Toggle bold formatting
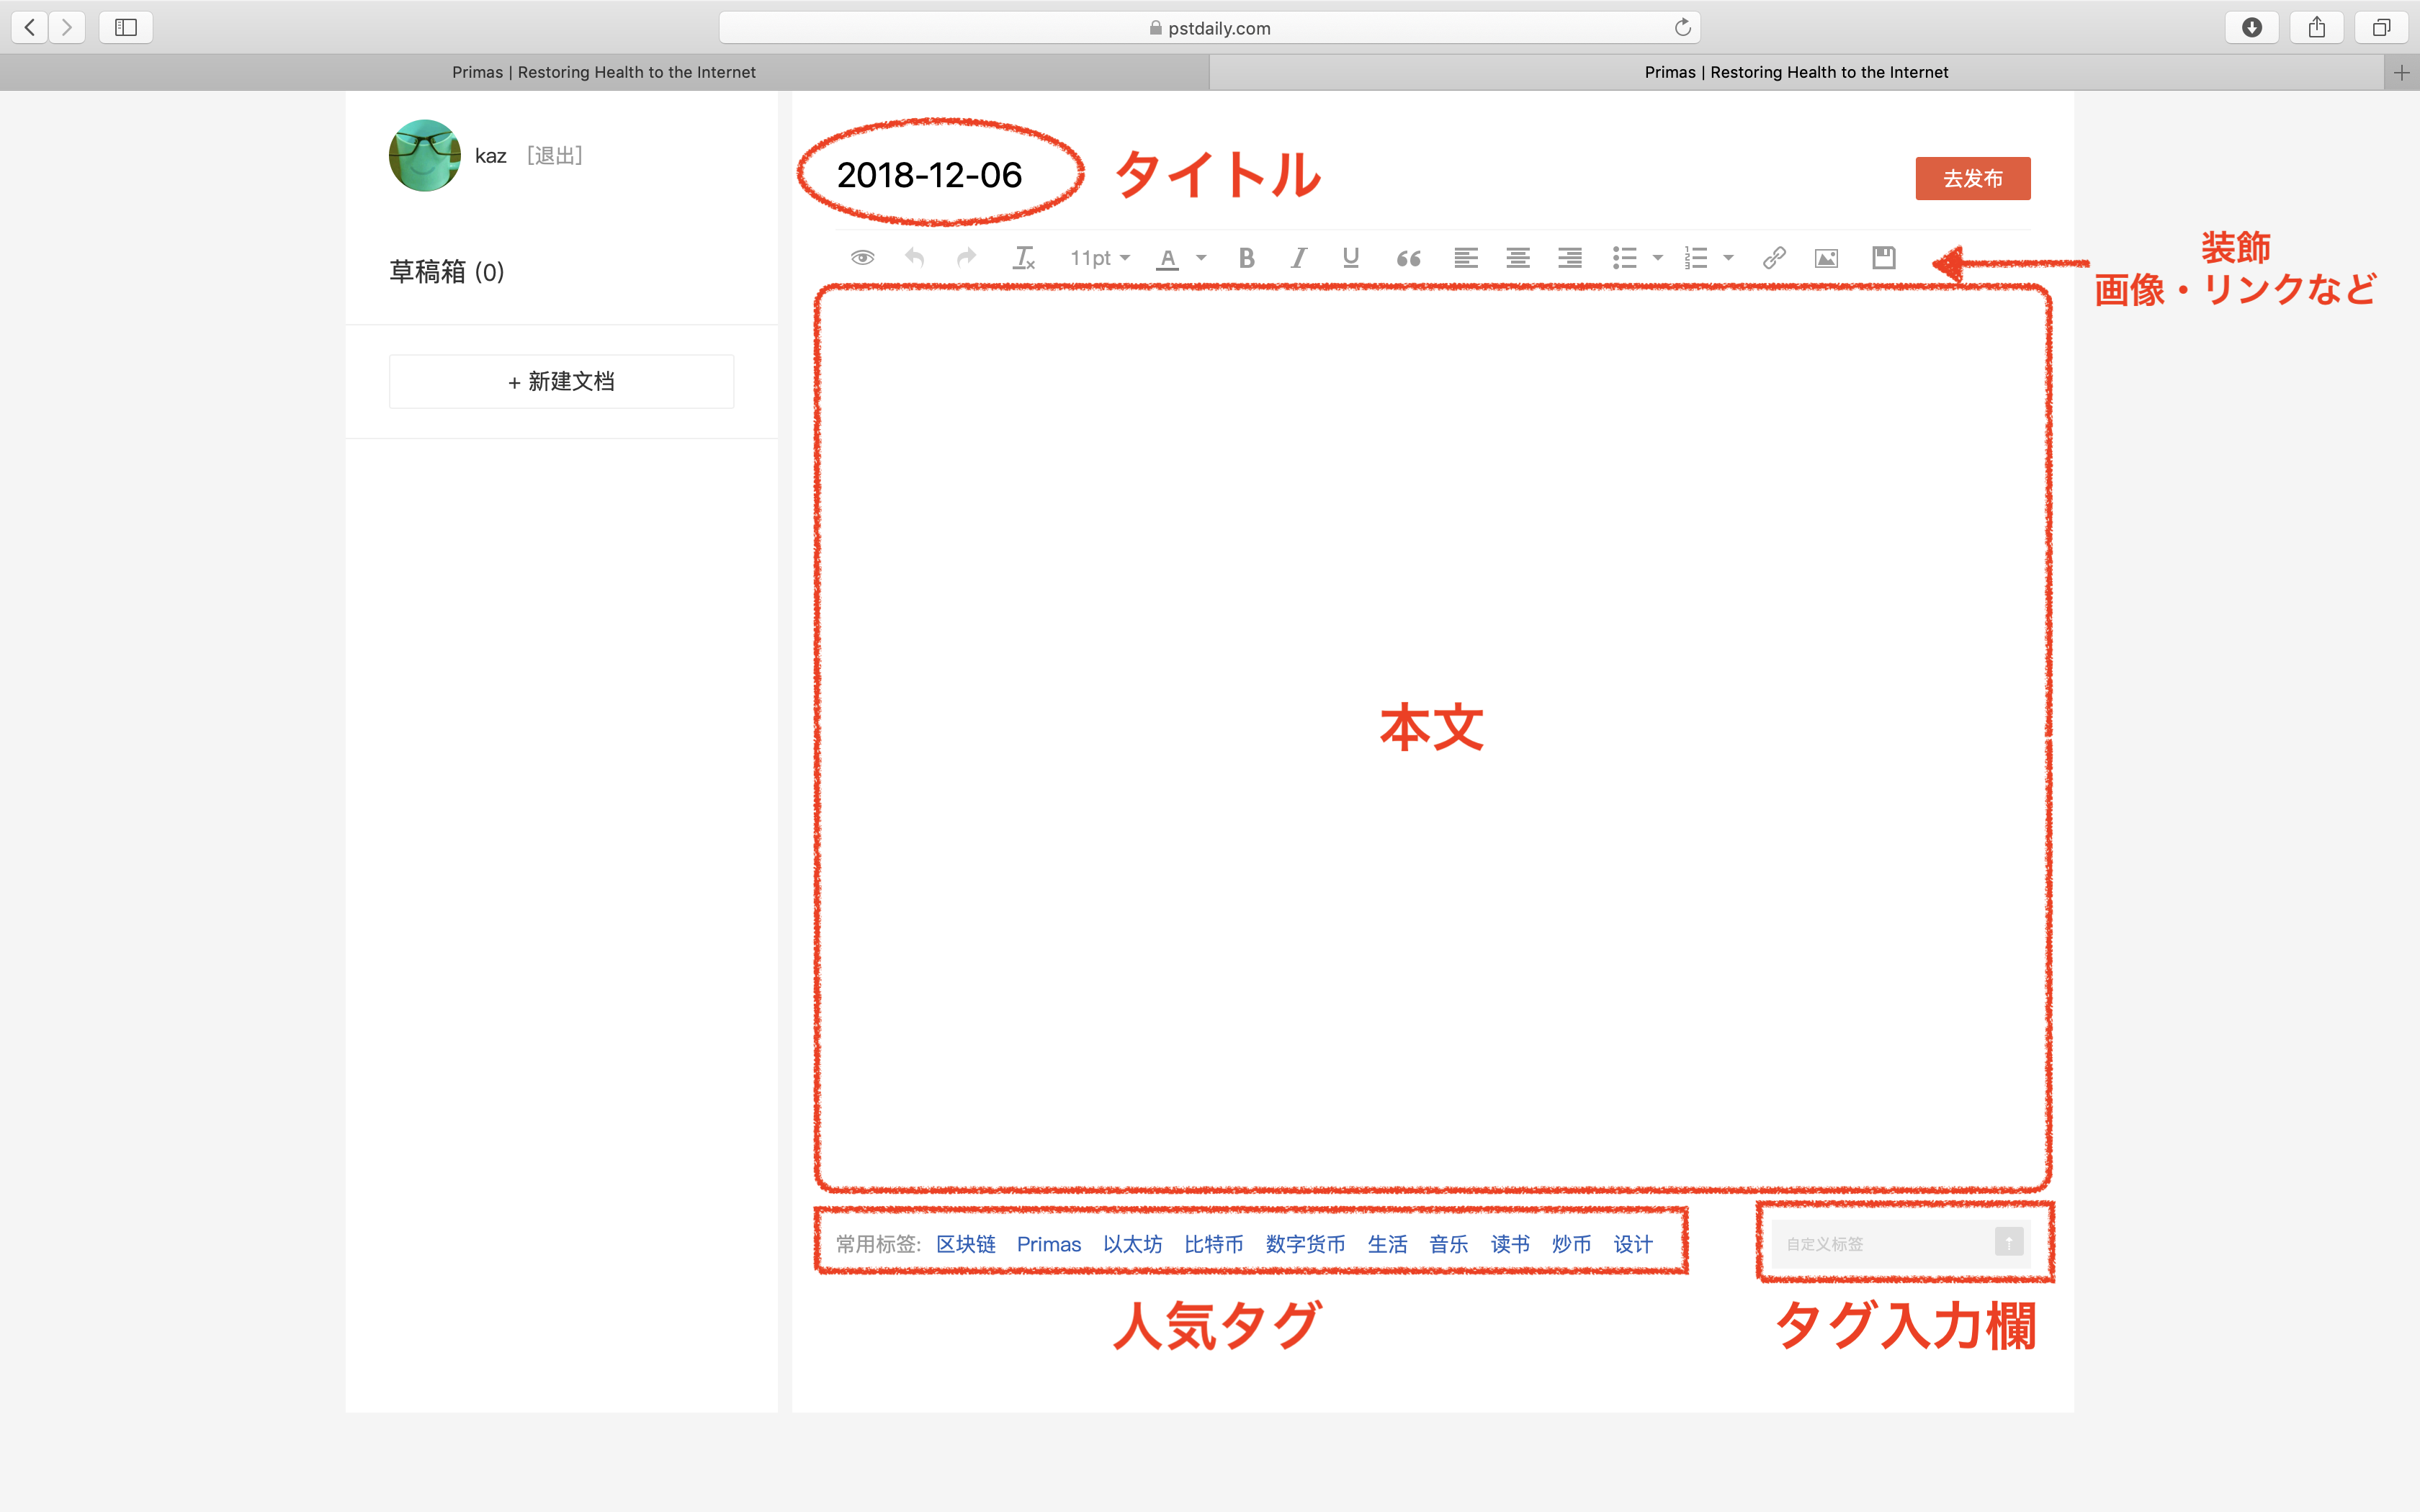This screenshot has width=2420, height=1512. tap(1246, 258)
